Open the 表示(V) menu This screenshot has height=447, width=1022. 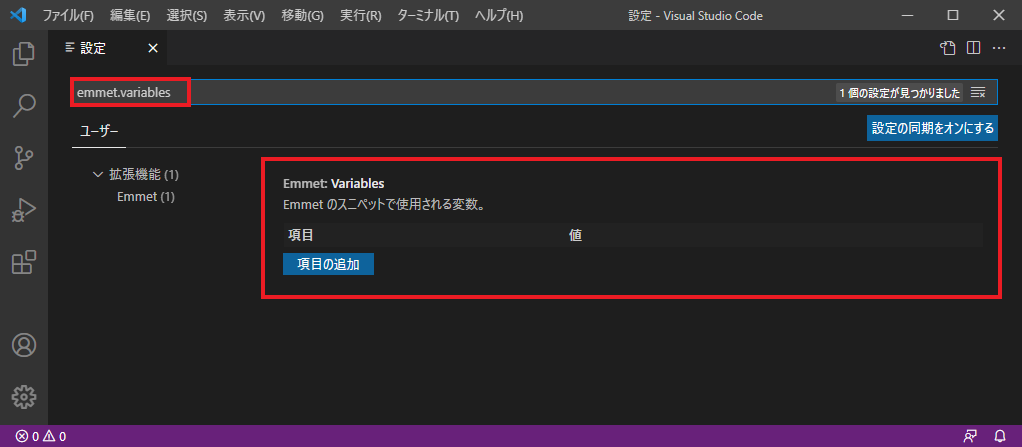244,15
